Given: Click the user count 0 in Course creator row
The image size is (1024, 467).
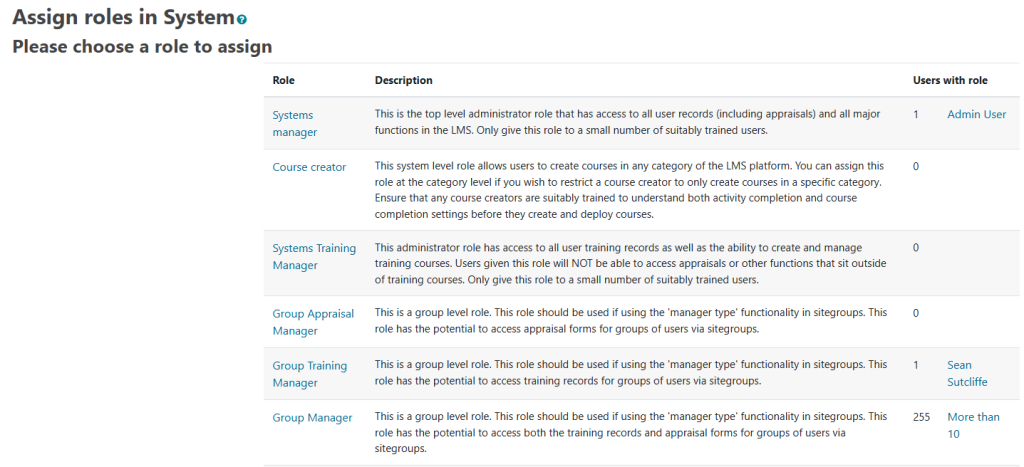Looking at the screenshot, I should click(x=916, y=167).
